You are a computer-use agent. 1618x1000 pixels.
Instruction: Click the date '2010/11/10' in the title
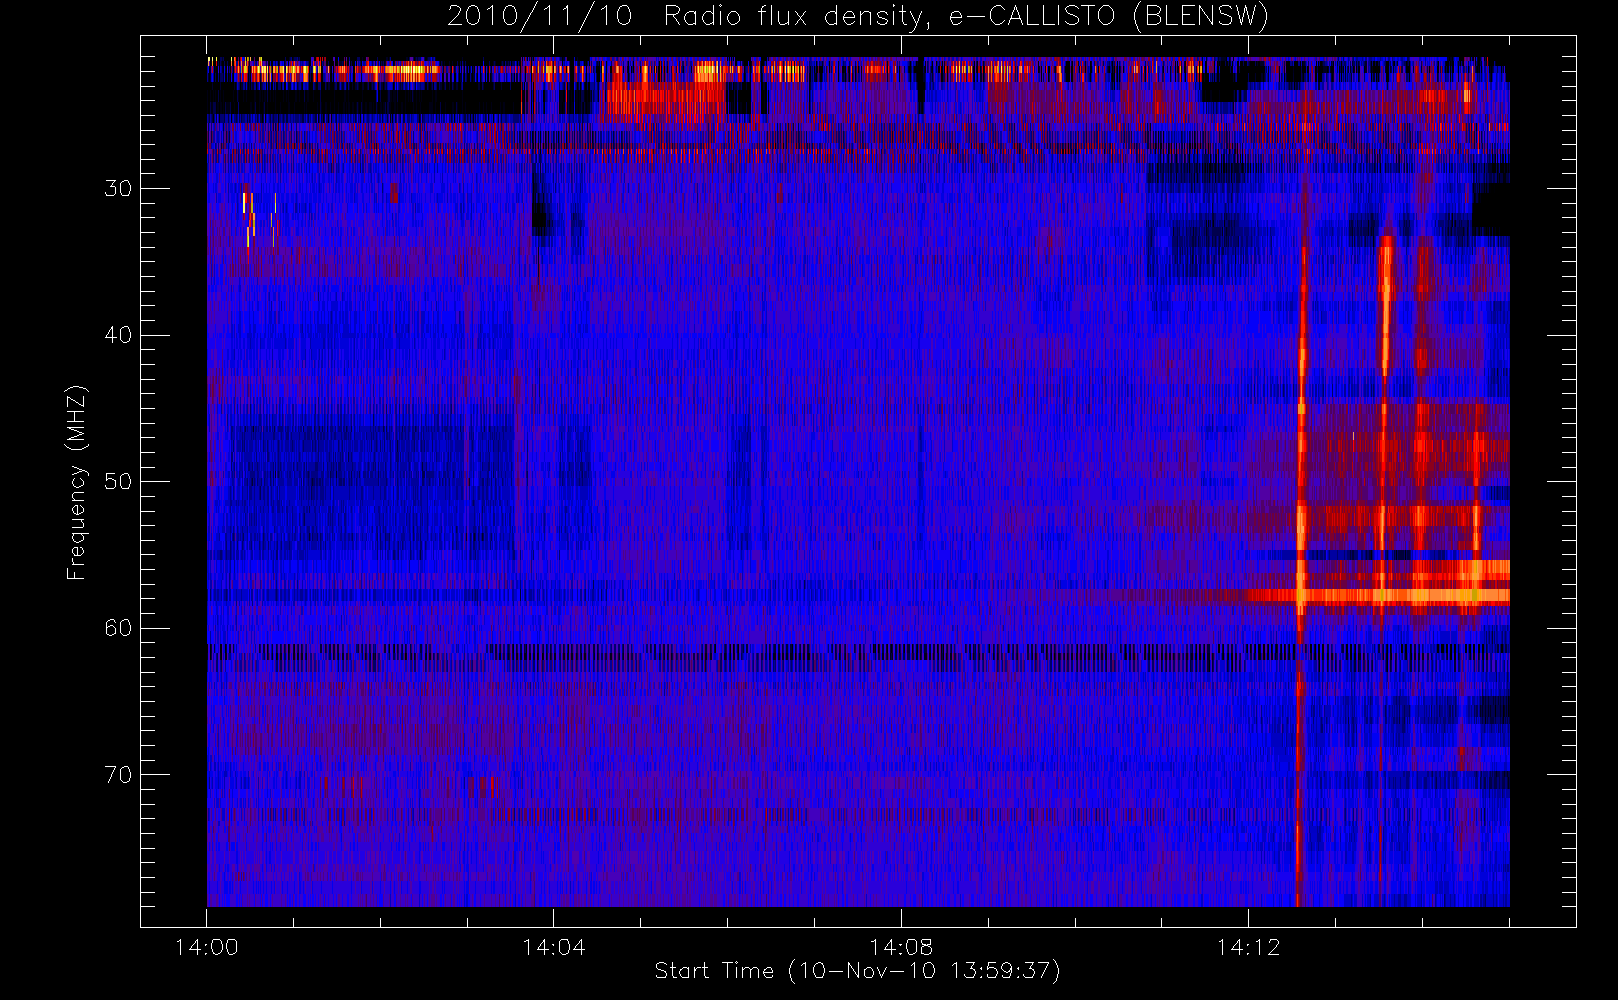[540, 17]
